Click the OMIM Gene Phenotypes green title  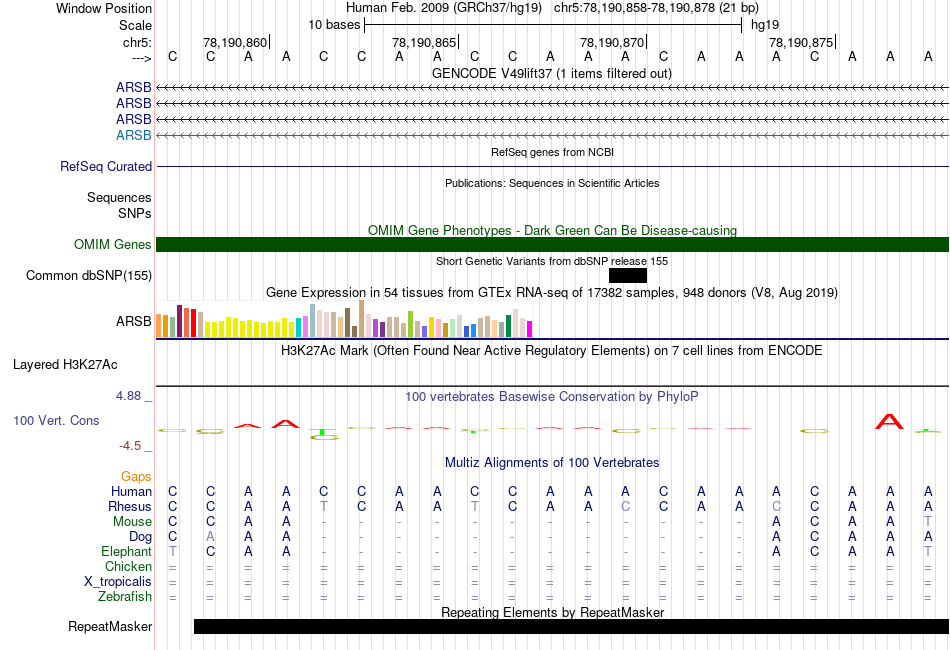tap(552, 230)
